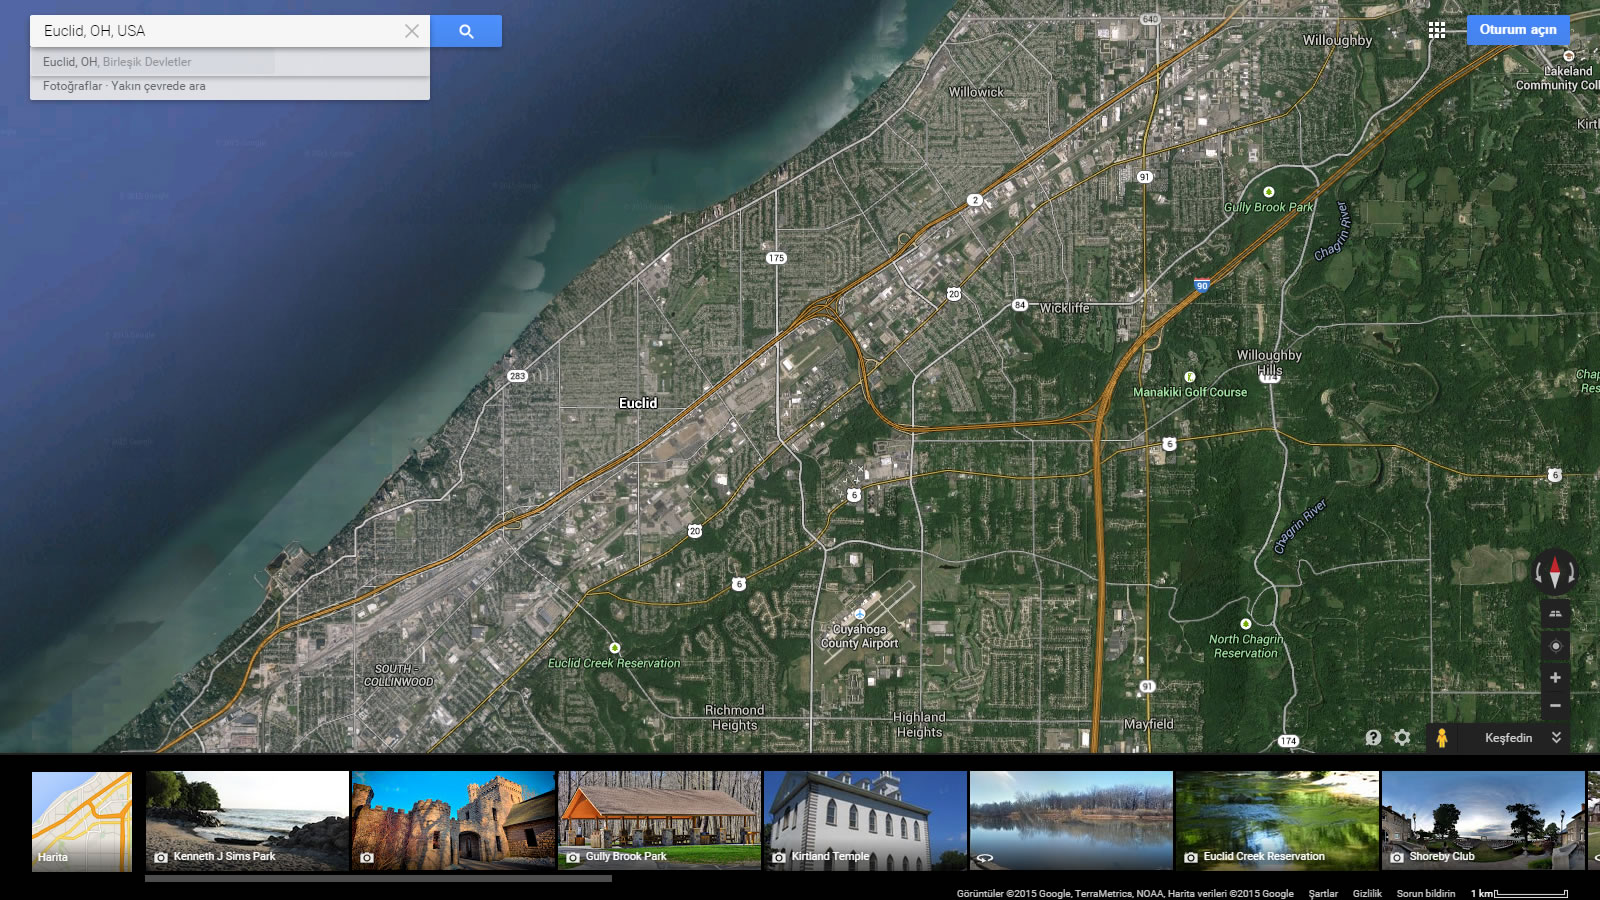This screenshot has width=1600, height=900.
Task: Zoom out with the minus button
Action: [1555, 706]
